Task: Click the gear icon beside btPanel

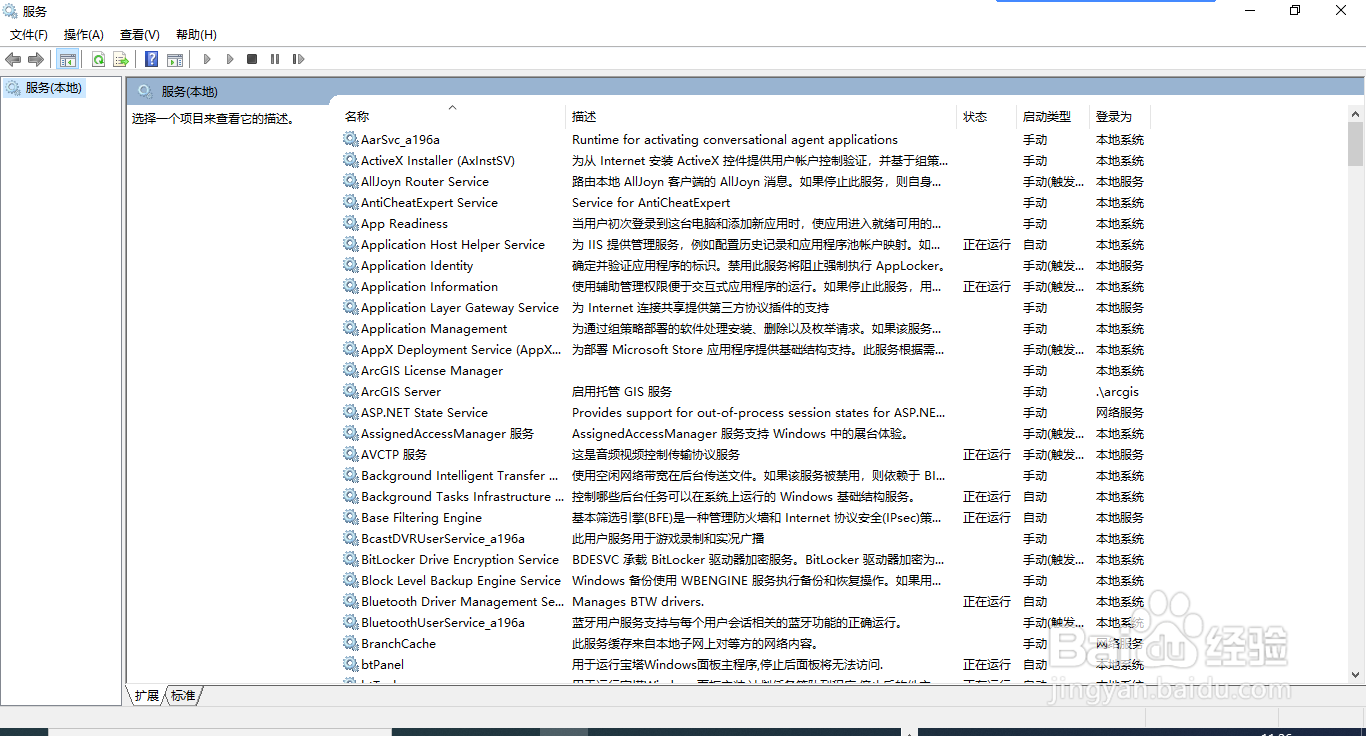Action: 350,665
